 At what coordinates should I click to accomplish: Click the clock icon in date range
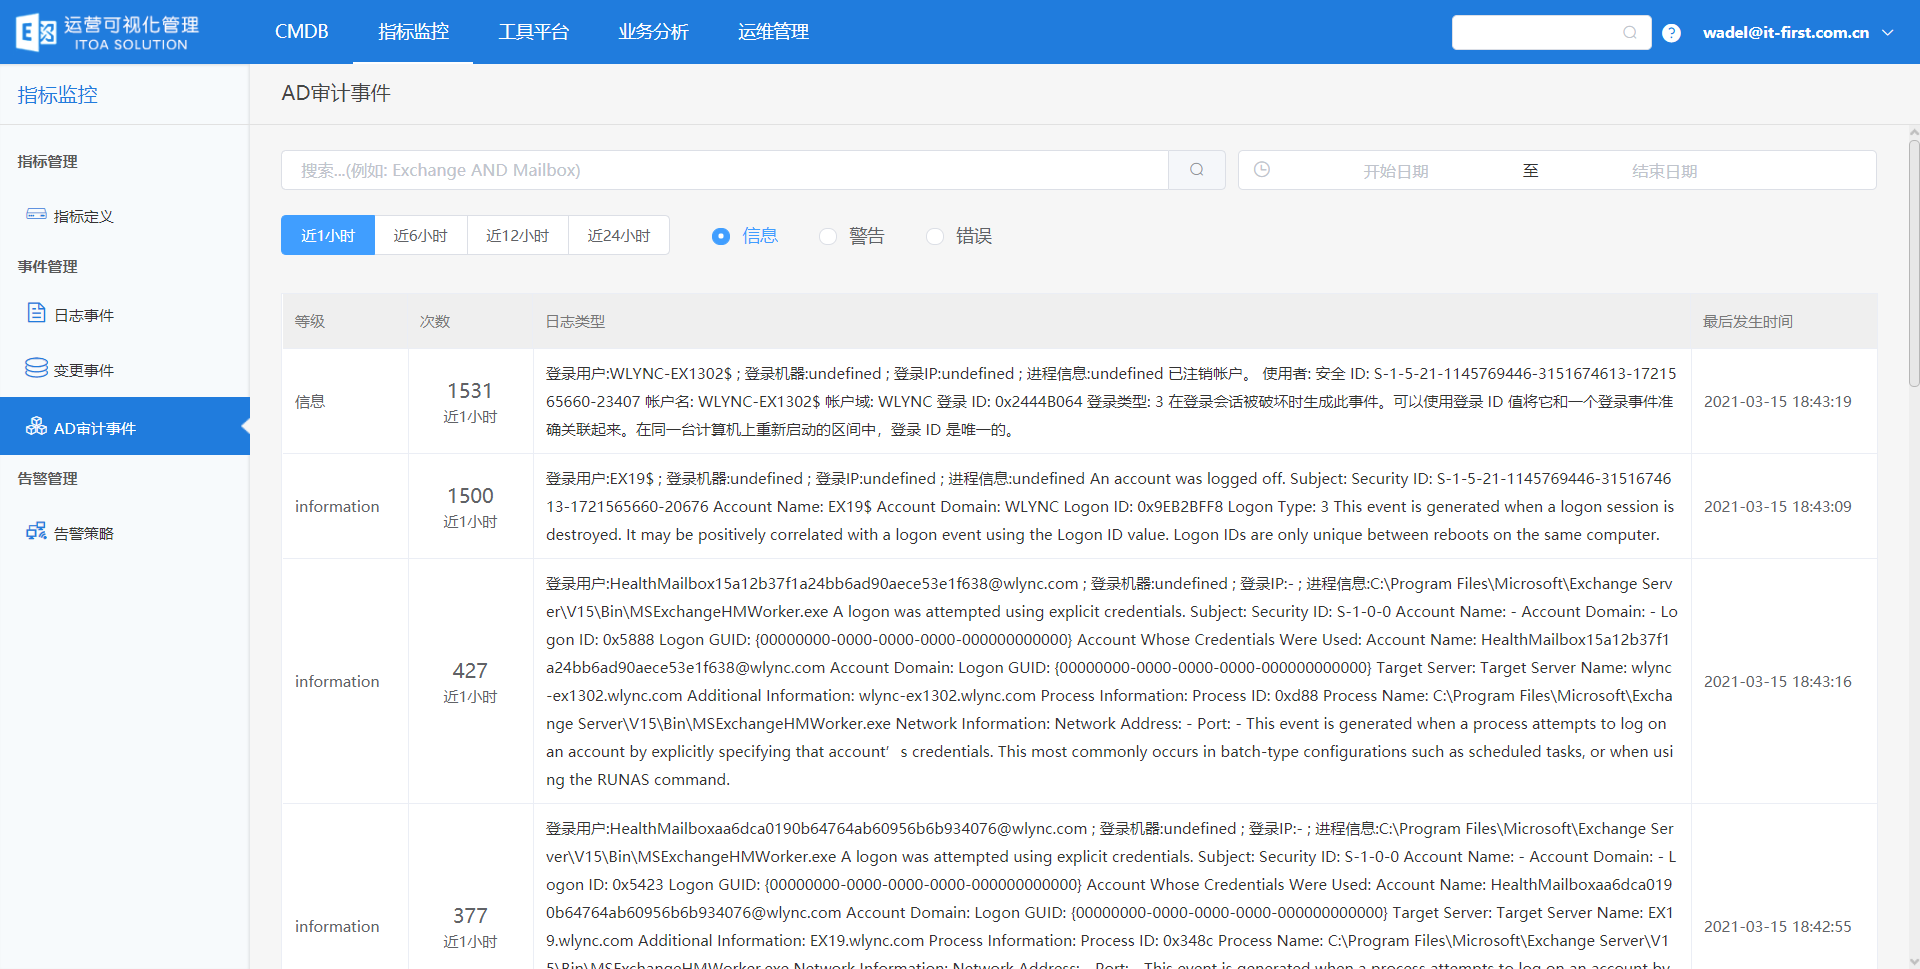coord(1262,170)
